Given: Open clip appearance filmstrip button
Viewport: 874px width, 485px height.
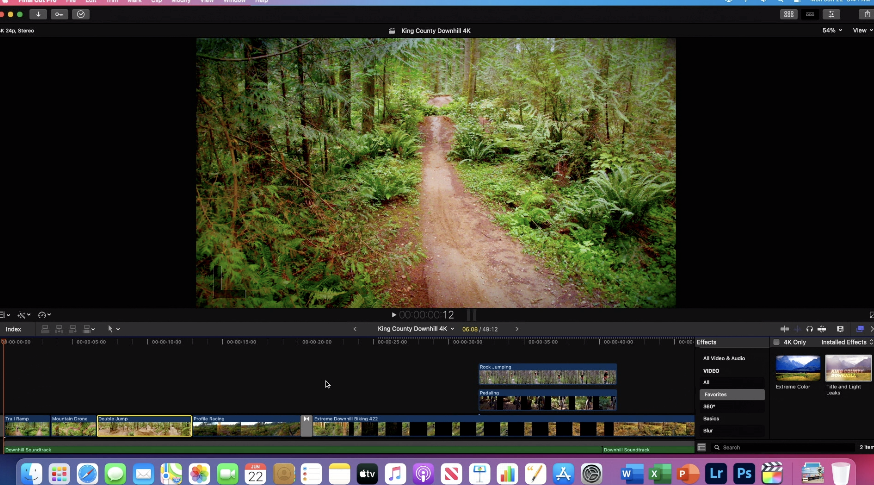Looking at the screenshot, I should [x=840, y=329].
